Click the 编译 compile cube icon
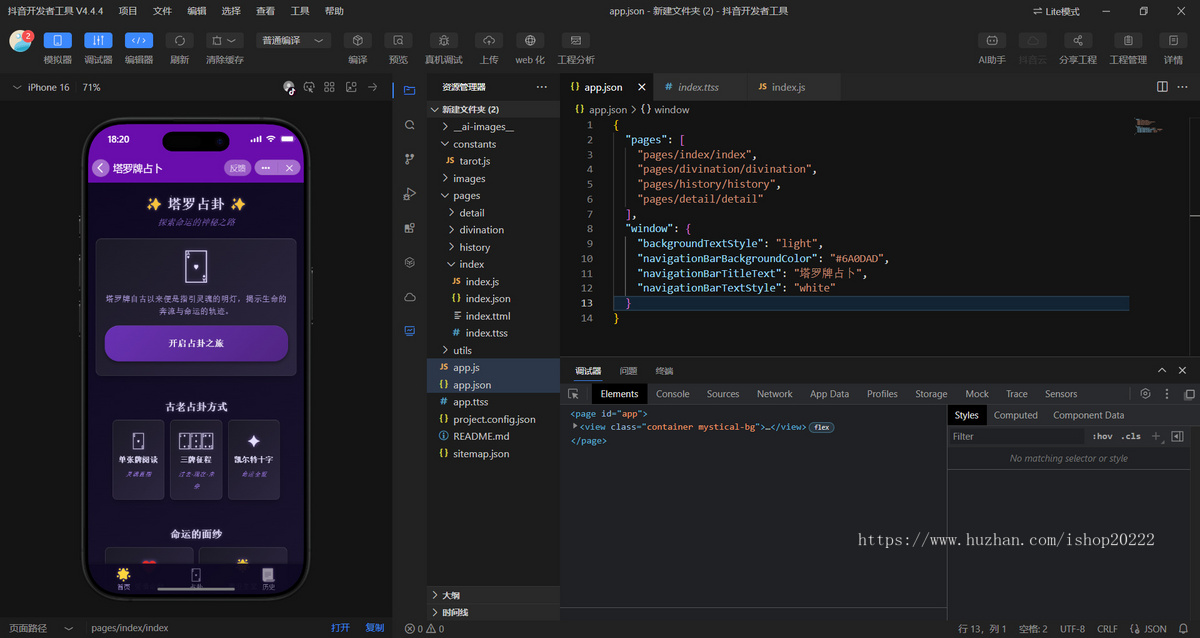Image resolution: width=1200 pixels, height=638 pixels. point(358,41)
